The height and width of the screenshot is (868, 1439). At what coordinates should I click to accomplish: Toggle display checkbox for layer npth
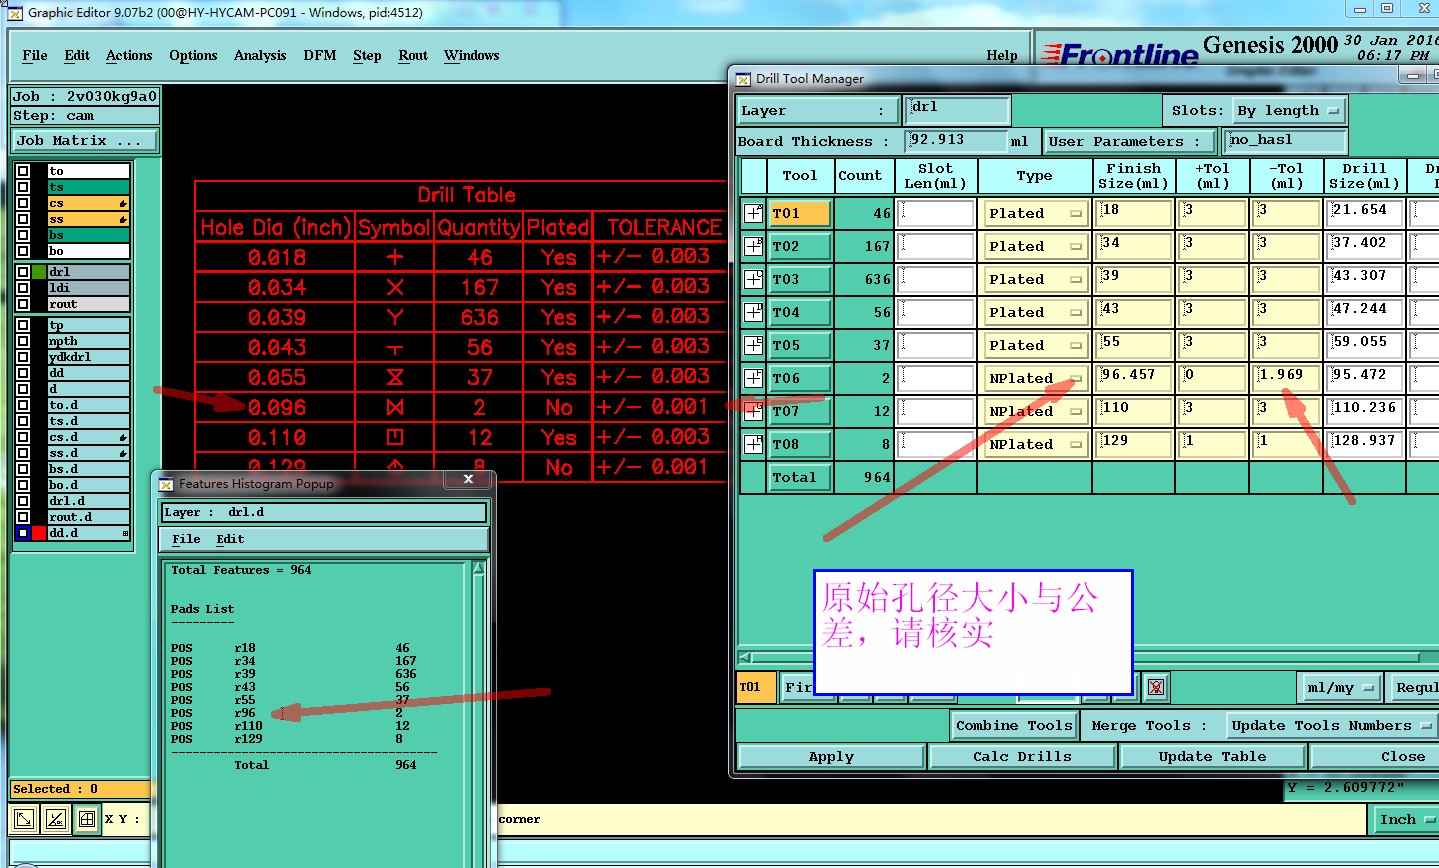[23, 341]
